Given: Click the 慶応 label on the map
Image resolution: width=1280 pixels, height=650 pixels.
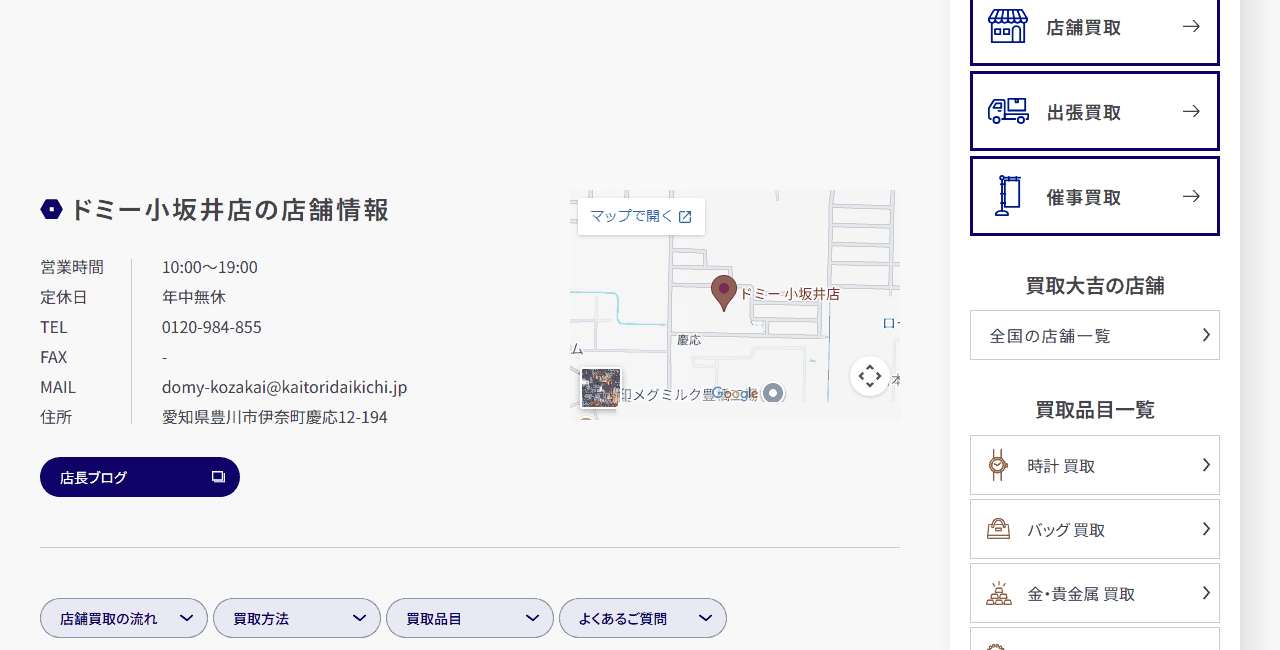Looking at the screenshot, I should coord(689,340).
